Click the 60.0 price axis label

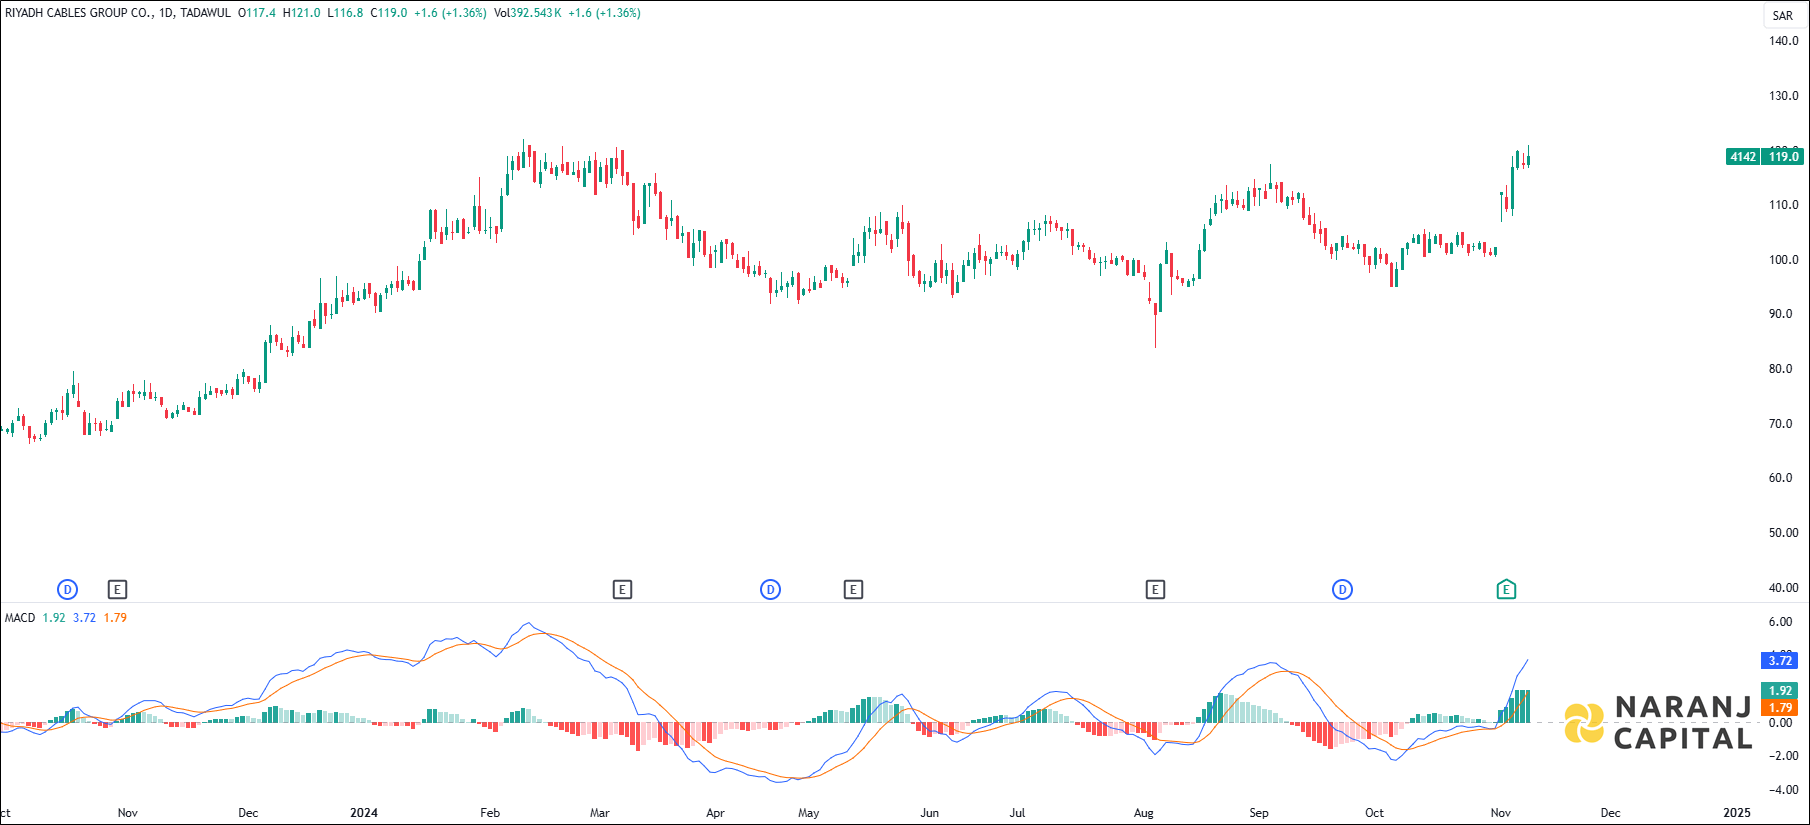coord(1781,478)
